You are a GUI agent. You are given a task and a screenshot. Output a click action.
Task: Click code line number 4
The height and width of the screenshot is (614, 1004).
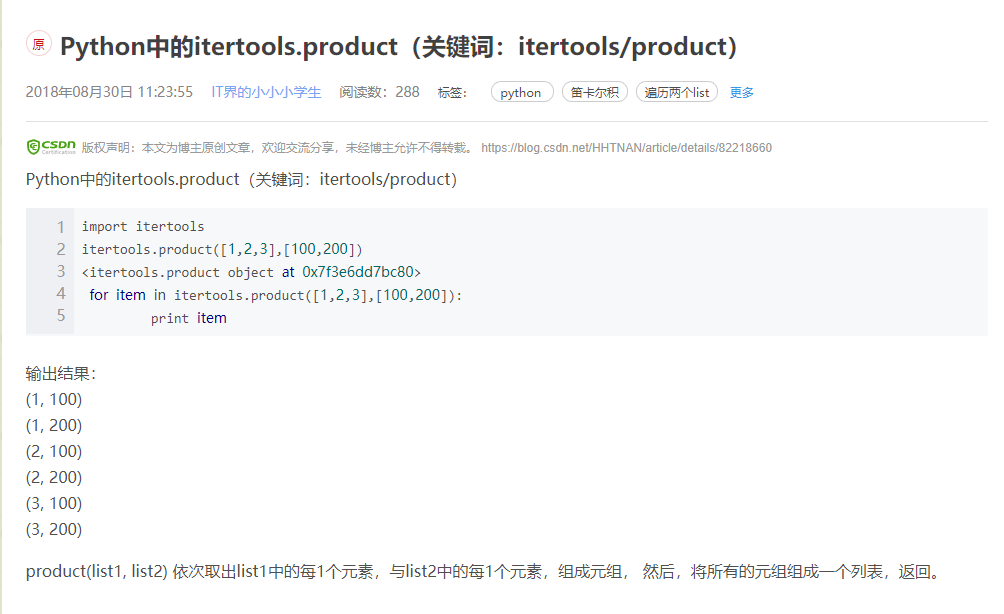pyautogui.click(x=61, y=294)
